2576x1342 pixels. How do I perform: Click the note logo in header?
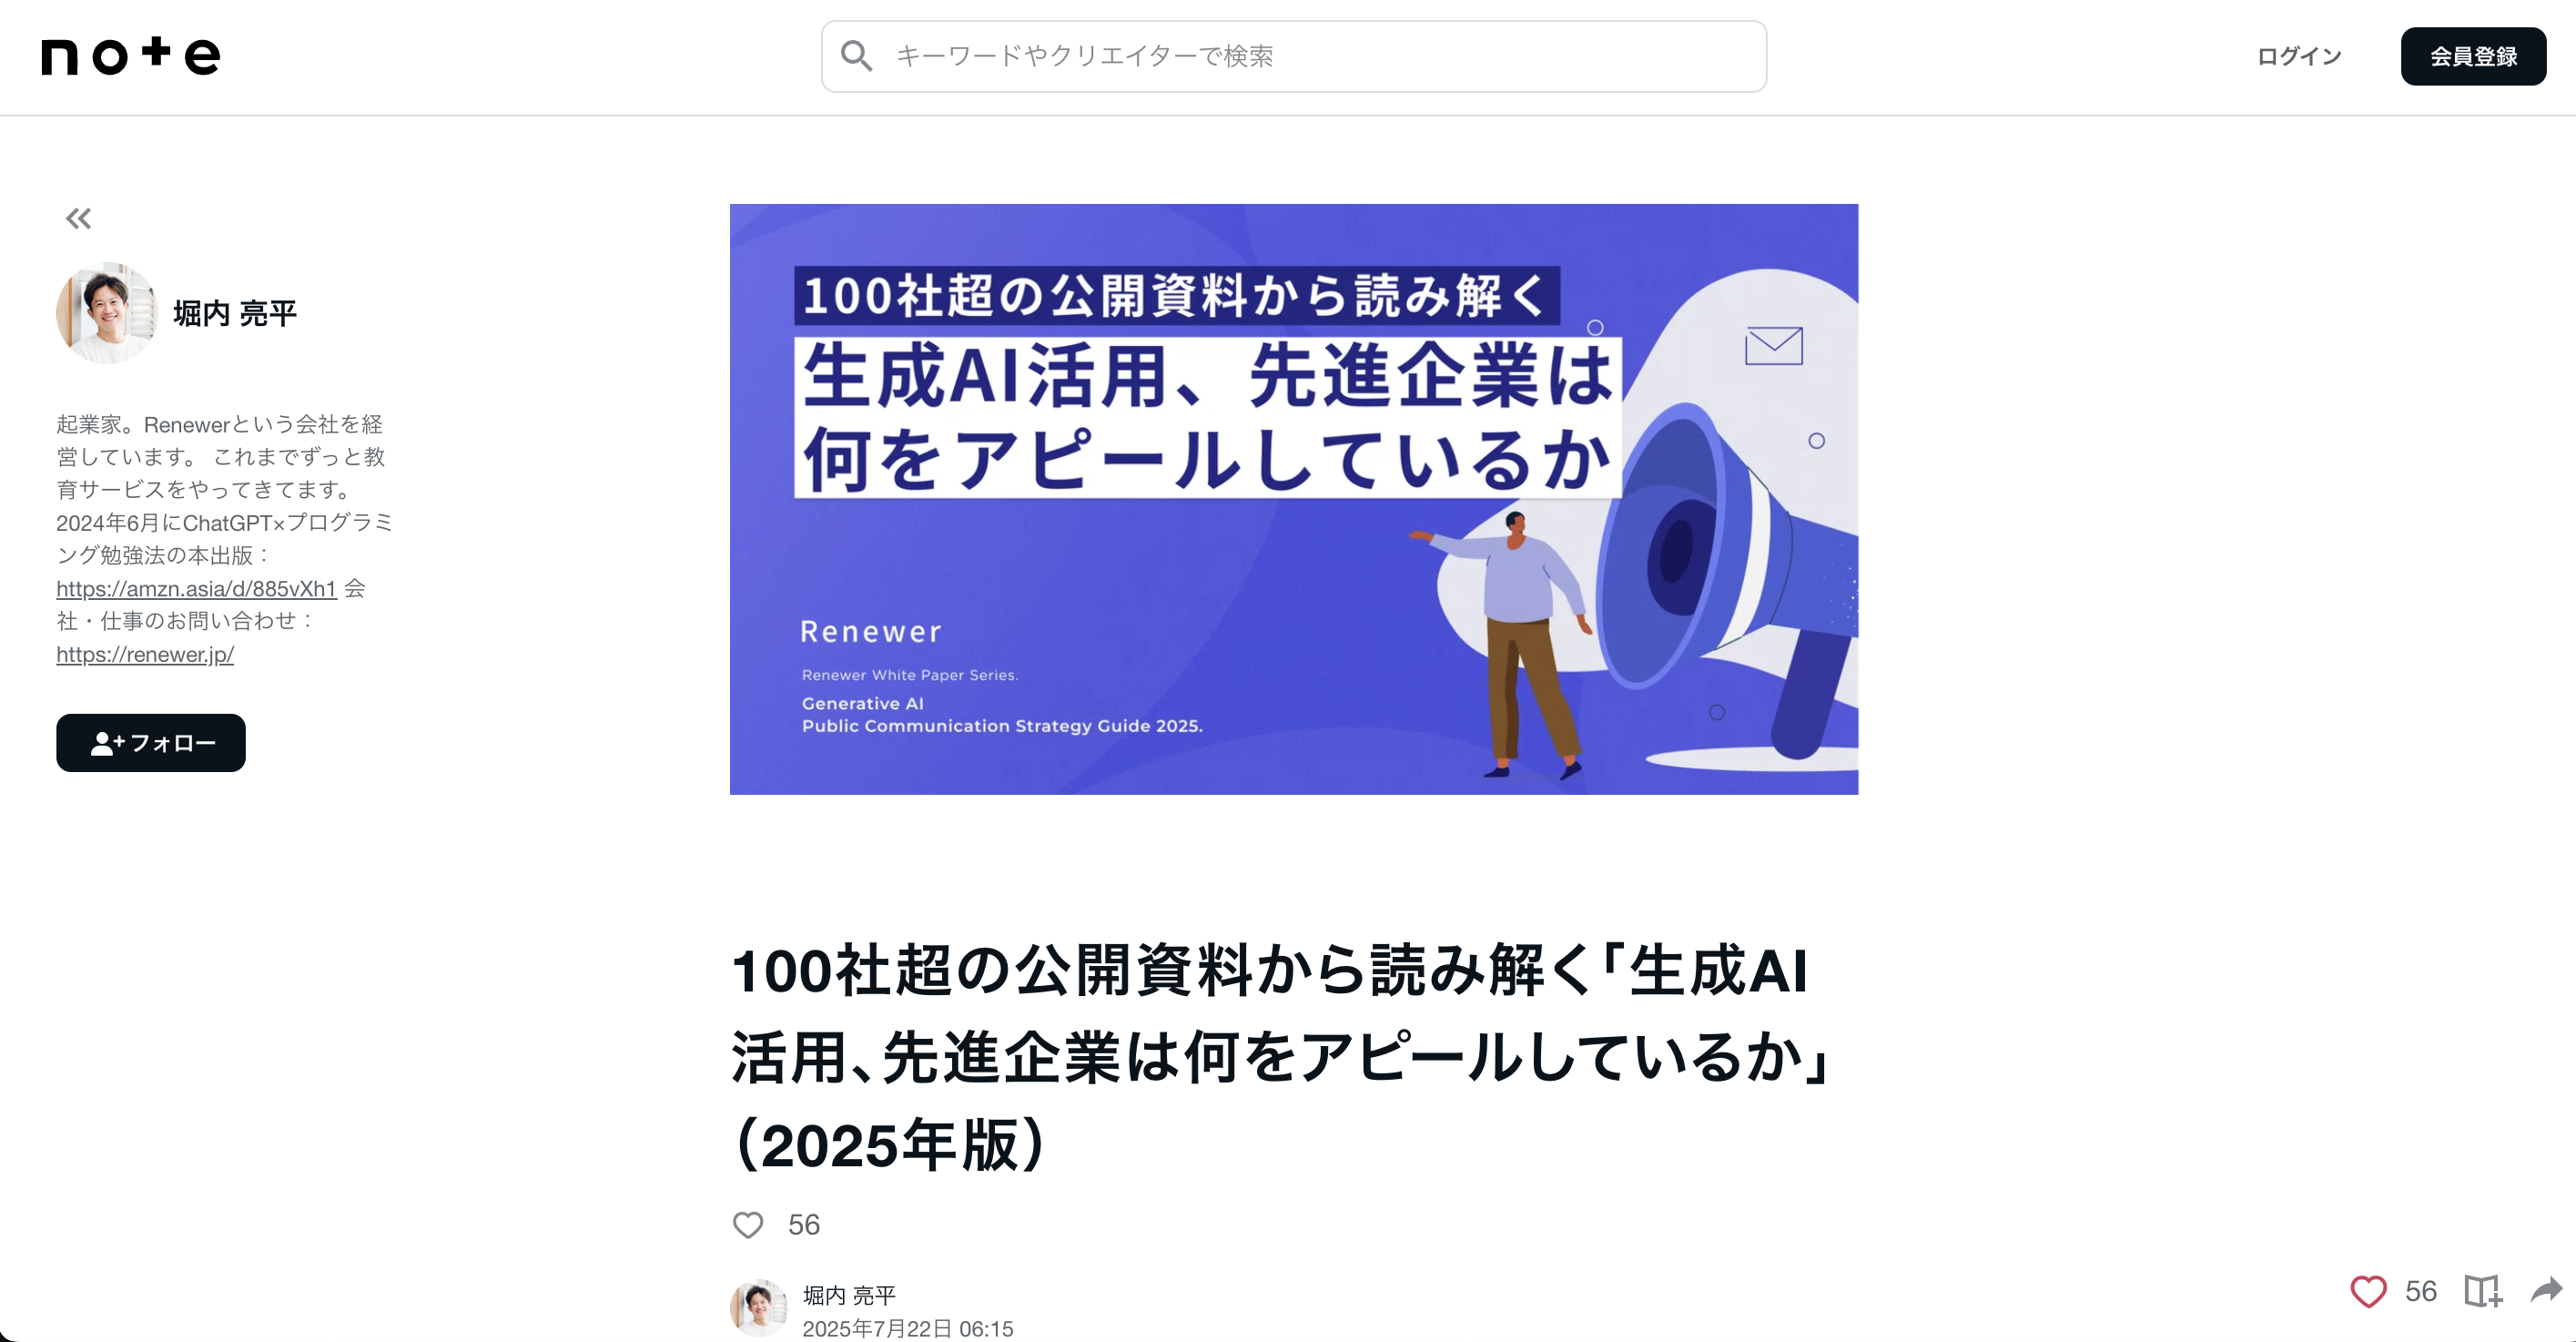(131, 56)
